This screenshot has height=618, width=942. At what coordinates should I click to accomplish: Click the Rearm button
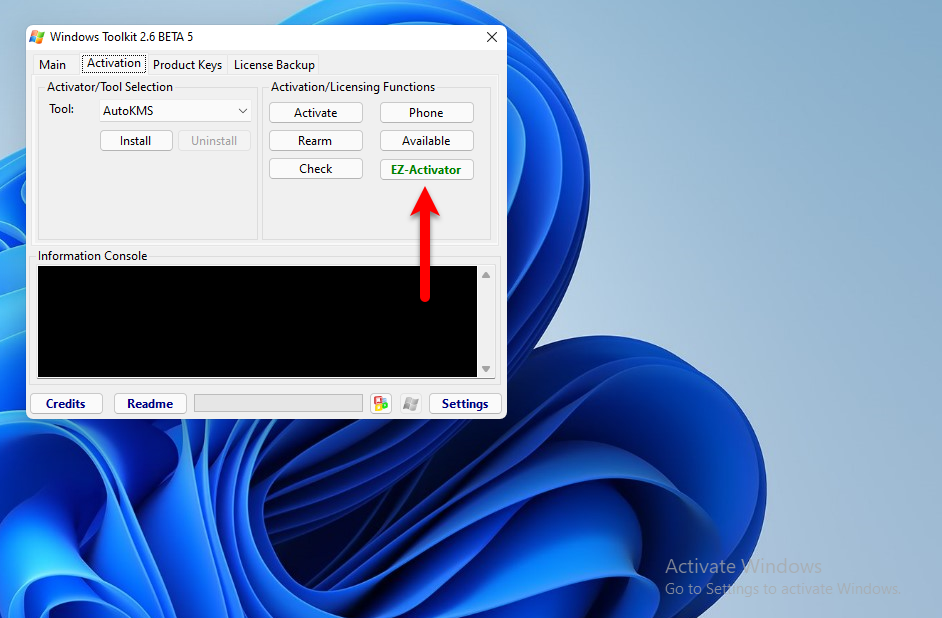point(315,141)
